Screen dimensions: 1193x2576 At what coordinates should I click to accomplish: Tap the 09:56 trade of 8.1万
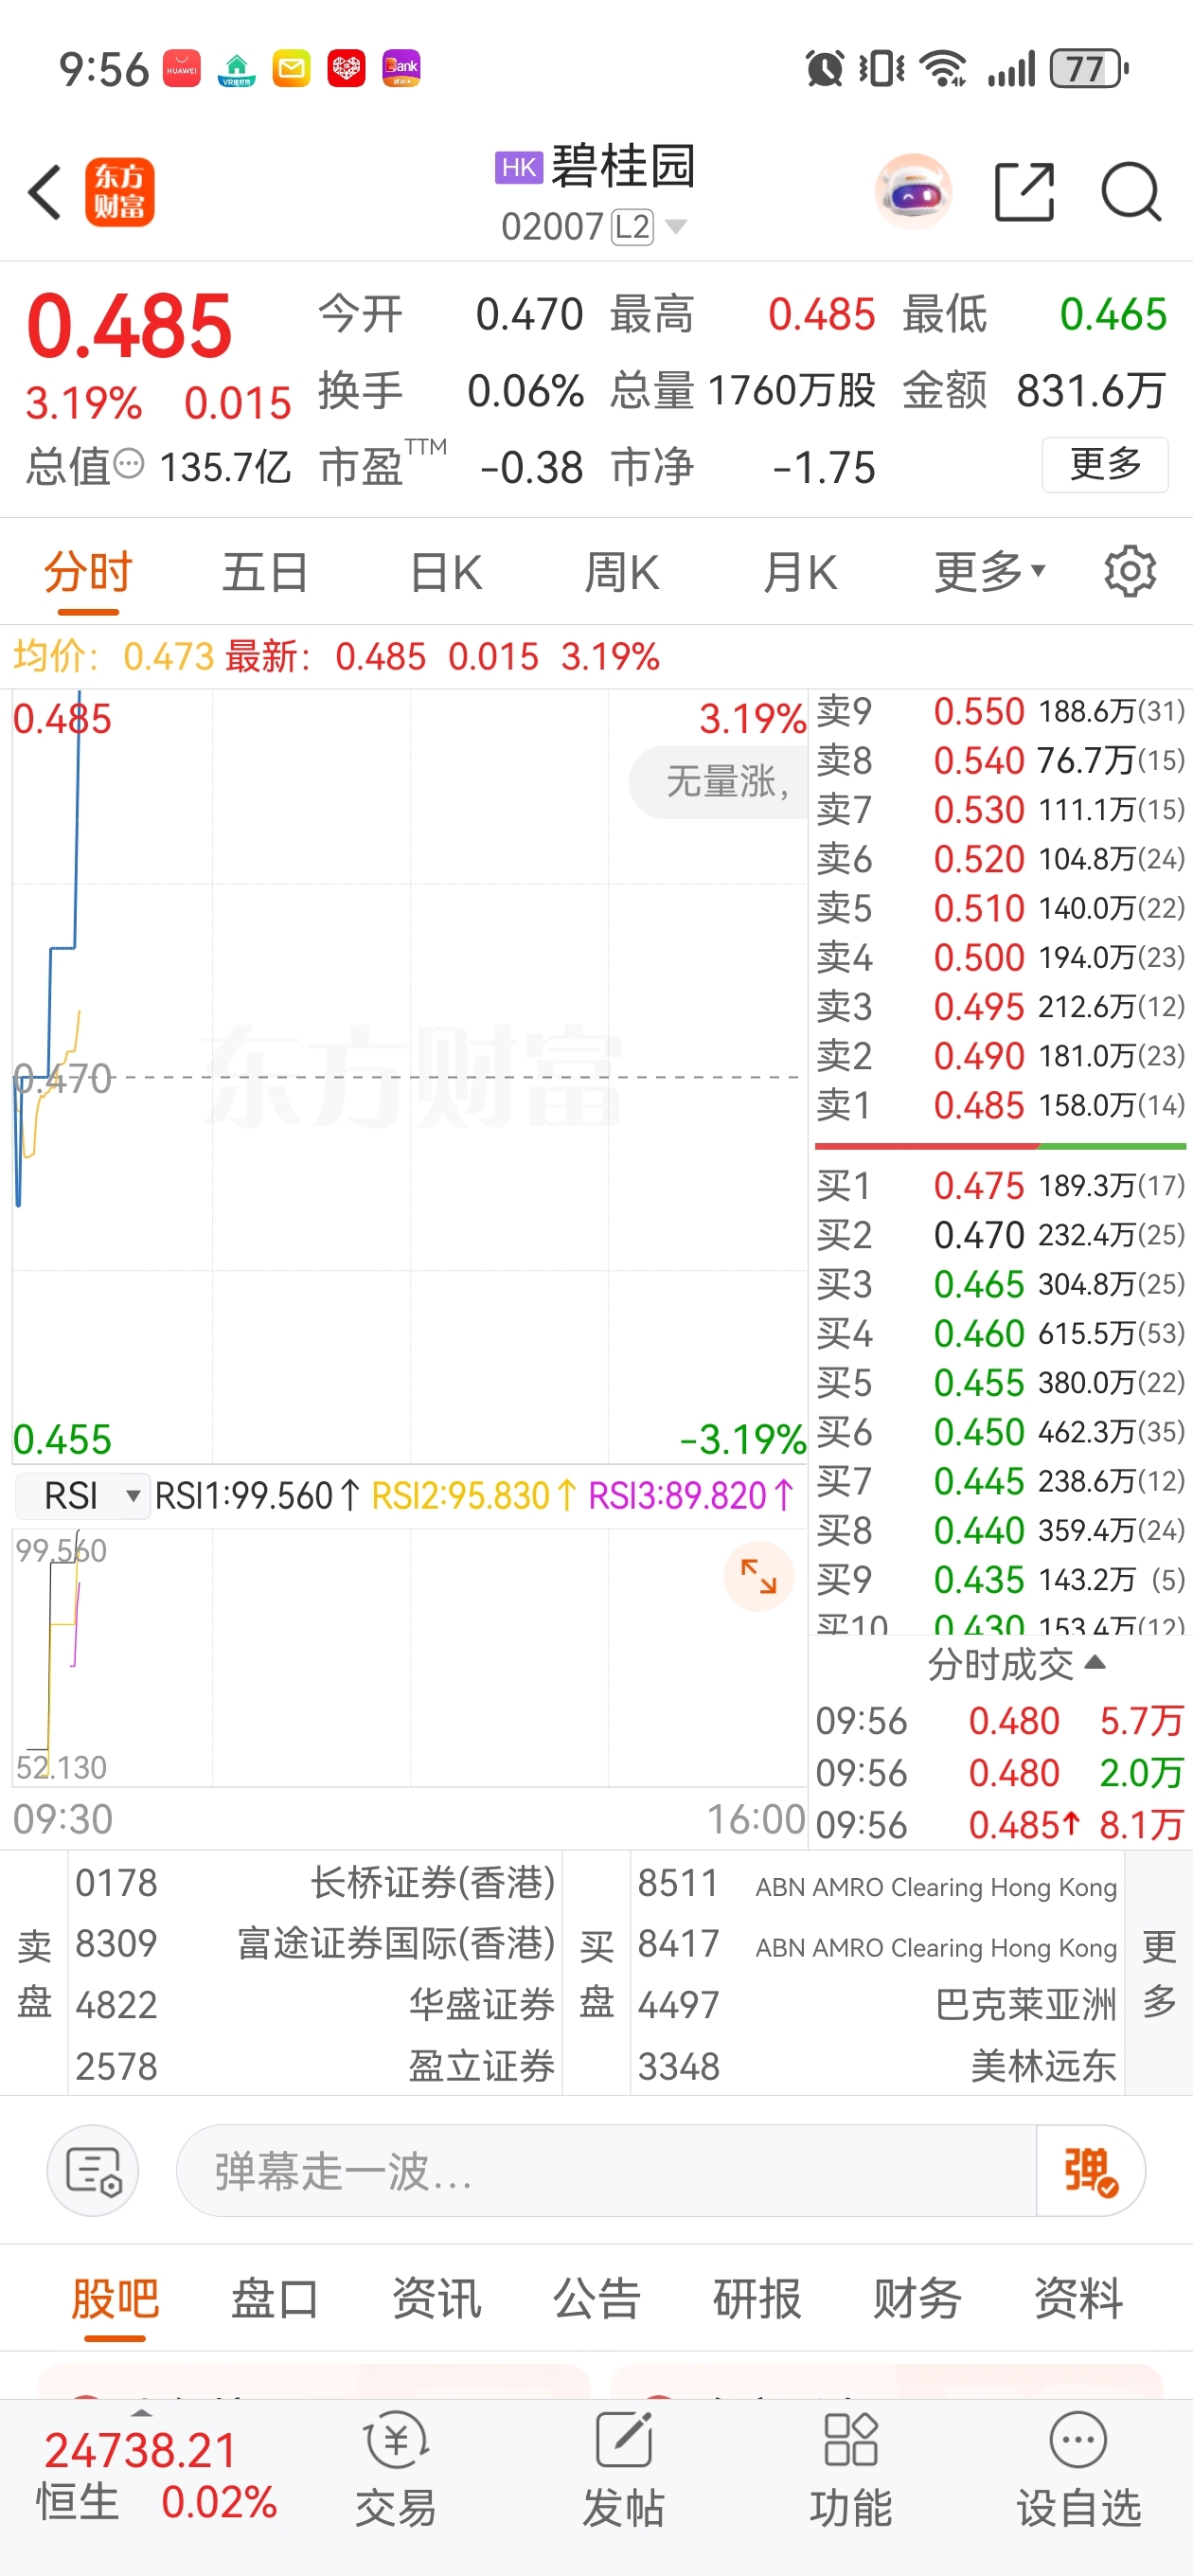1000,1824
